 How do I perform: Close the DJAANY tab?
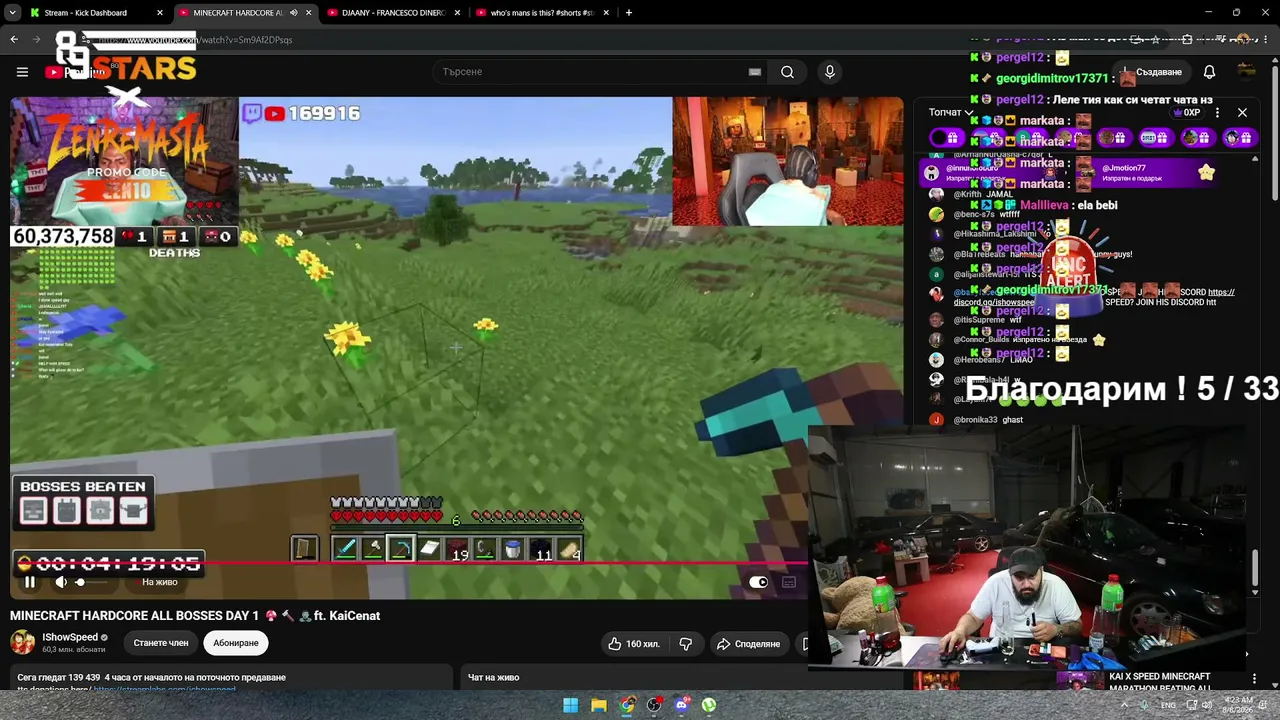(457, 13)
